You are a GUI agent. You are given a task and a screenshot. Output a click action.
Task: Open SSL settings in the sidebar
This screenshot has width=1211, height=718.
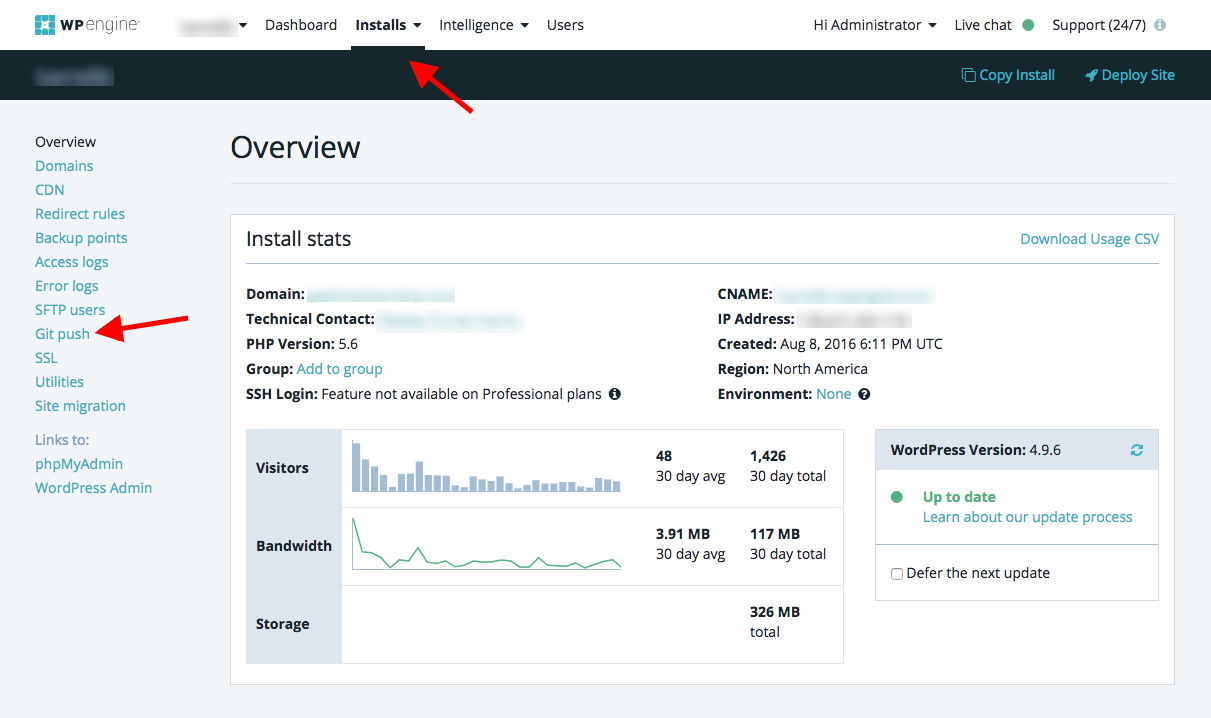coord(46,358)
